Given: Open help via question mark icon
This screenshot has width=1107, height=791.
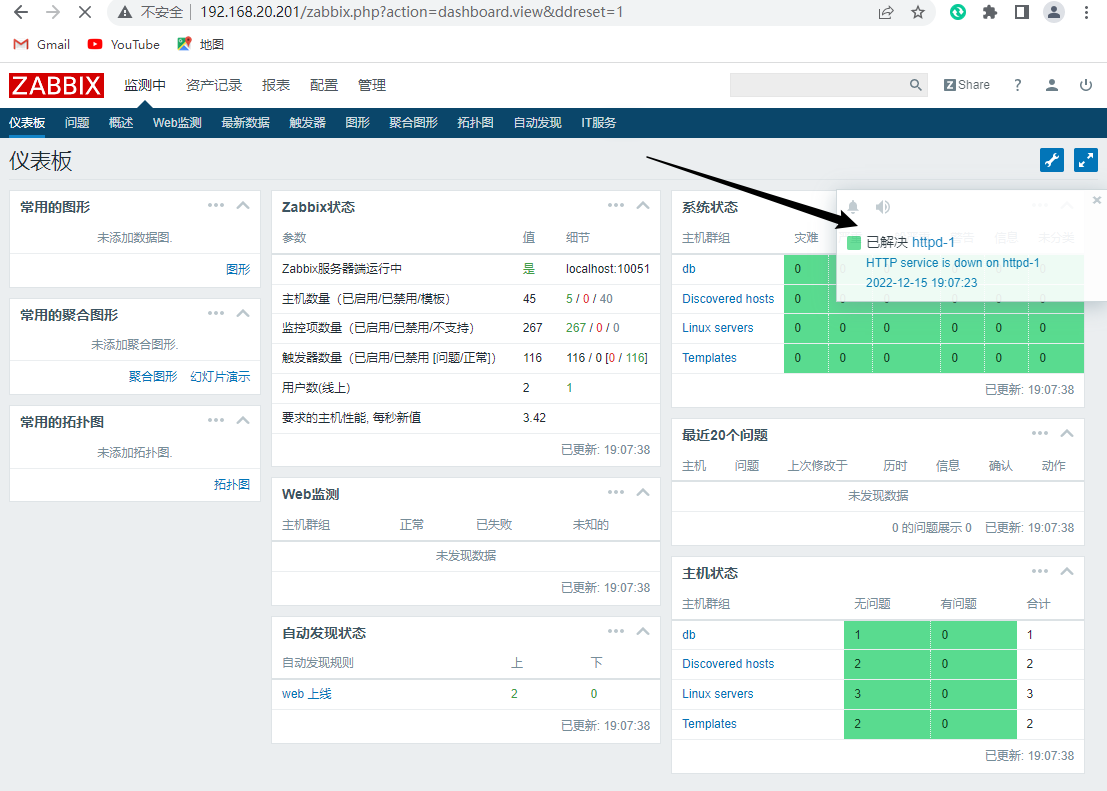Looking at the screenshot, I should tap(1018, 85).
